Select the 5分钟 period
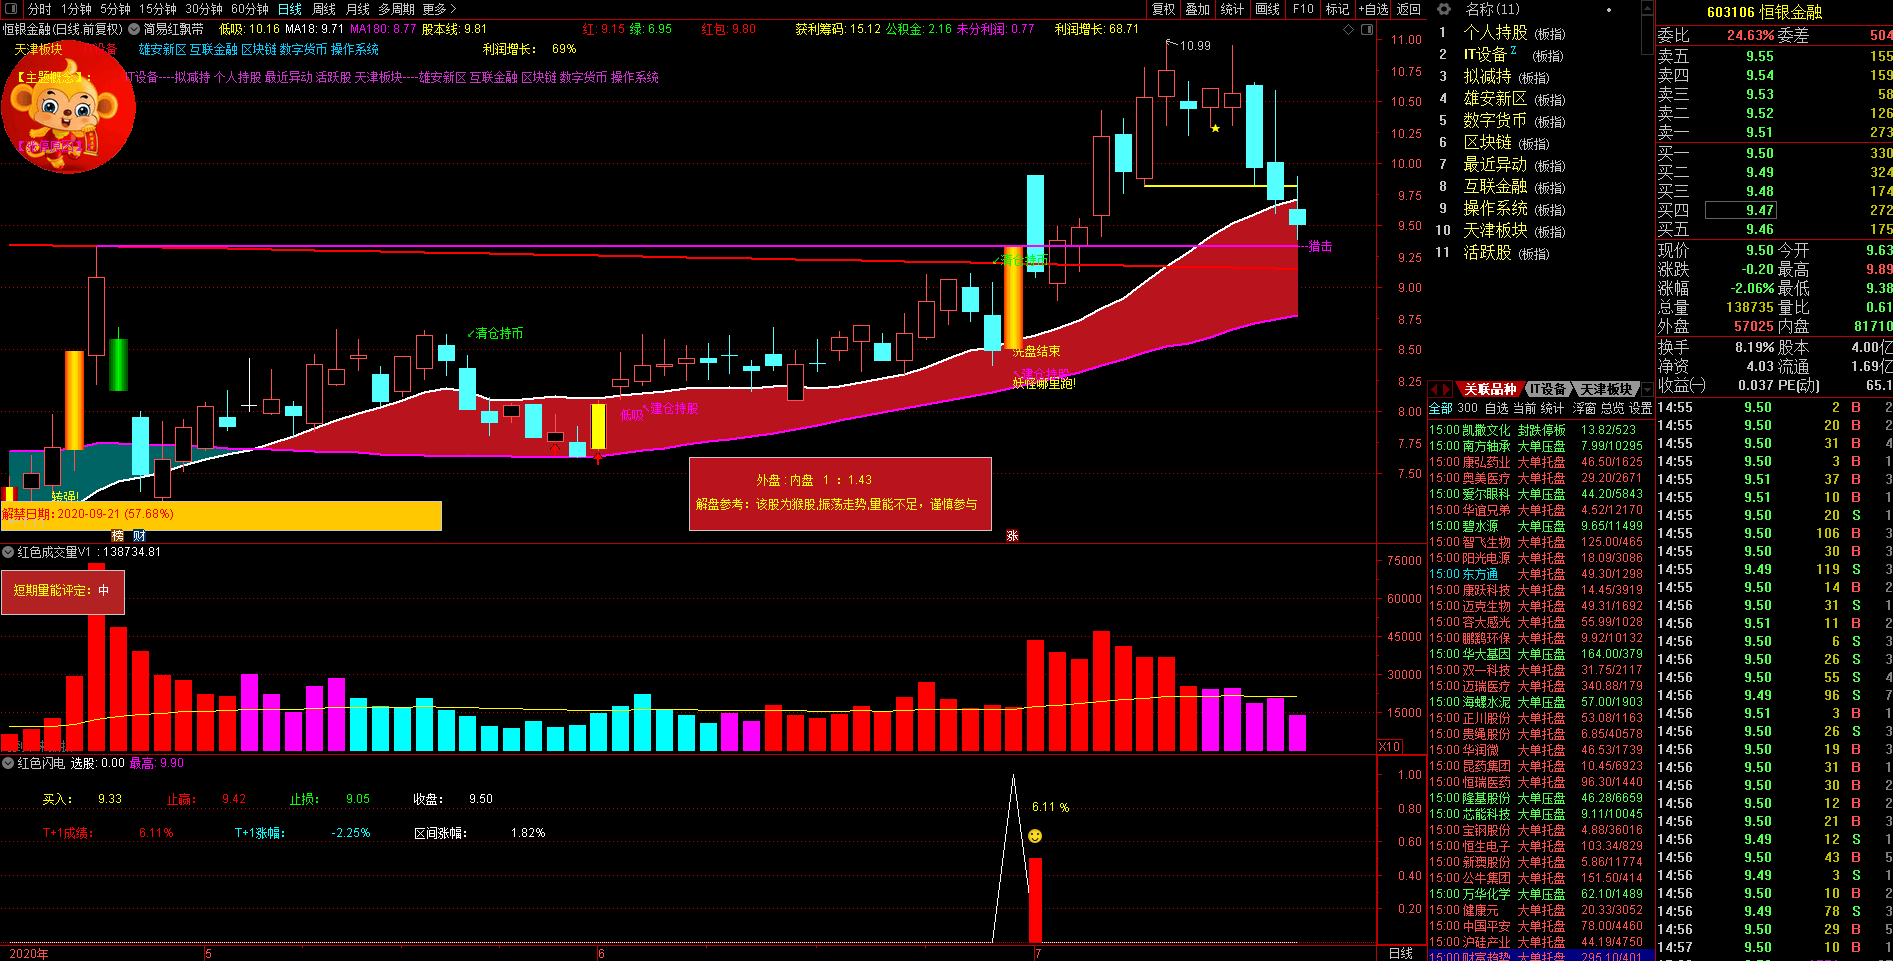The image size is (1893, 961). click(115, 9)
